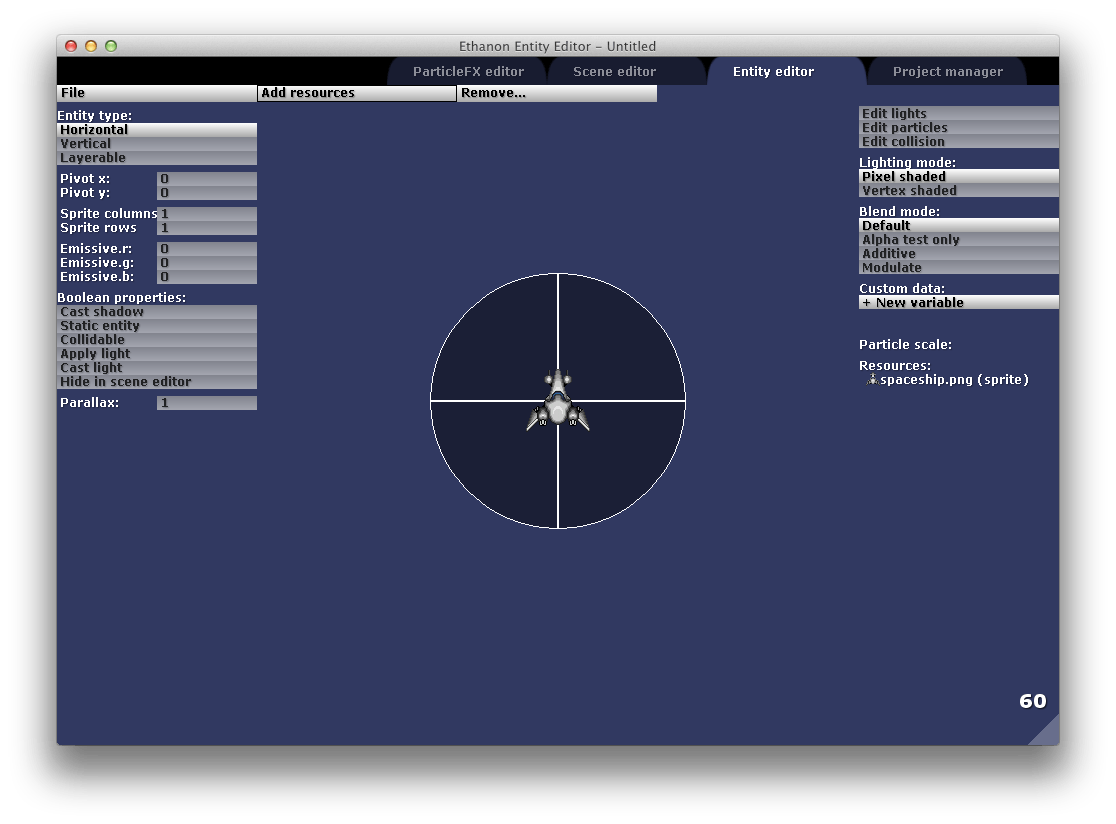Expand the Remove... menu

(556, 93)
